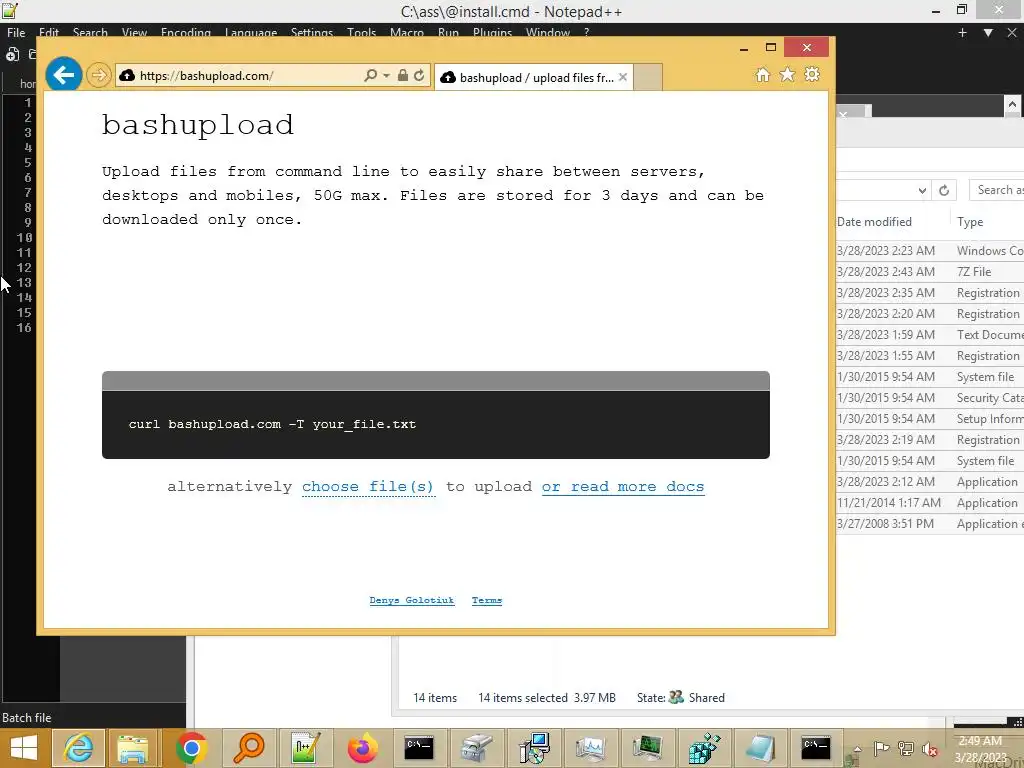
Task: Open the first command prompt taskbar icon
Action: (419, 748)
